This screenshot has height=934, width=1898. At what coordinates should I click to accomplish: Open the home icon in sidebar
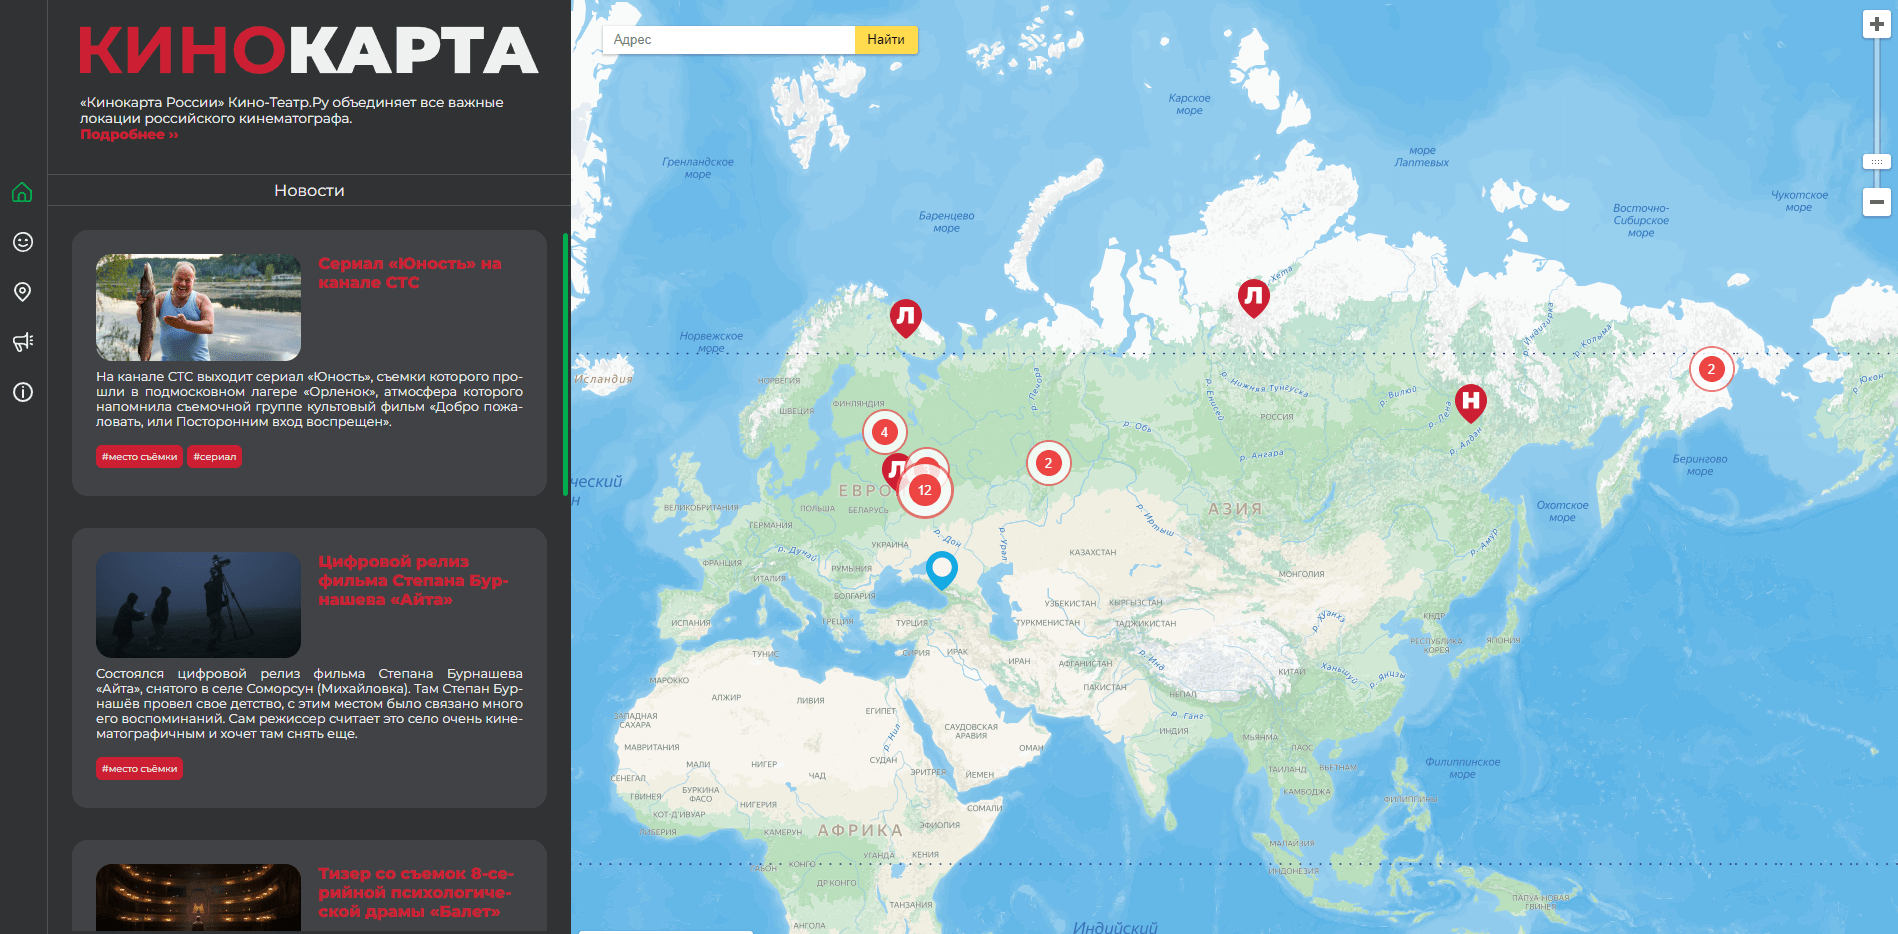22,192
